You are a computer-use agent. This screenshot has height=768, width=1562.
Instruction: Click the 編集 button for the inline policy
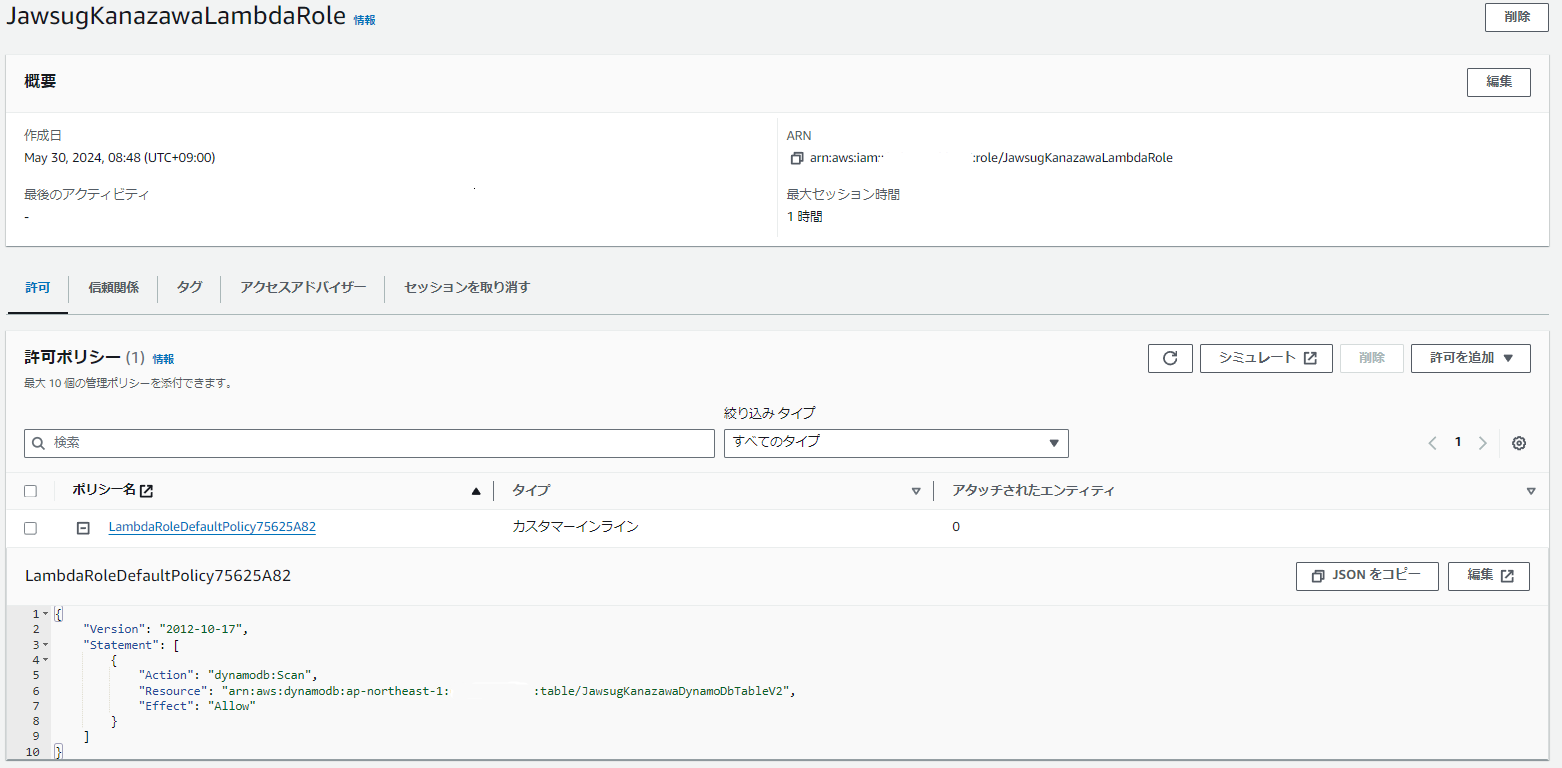pyautogui.click(x=1488, y=576)
